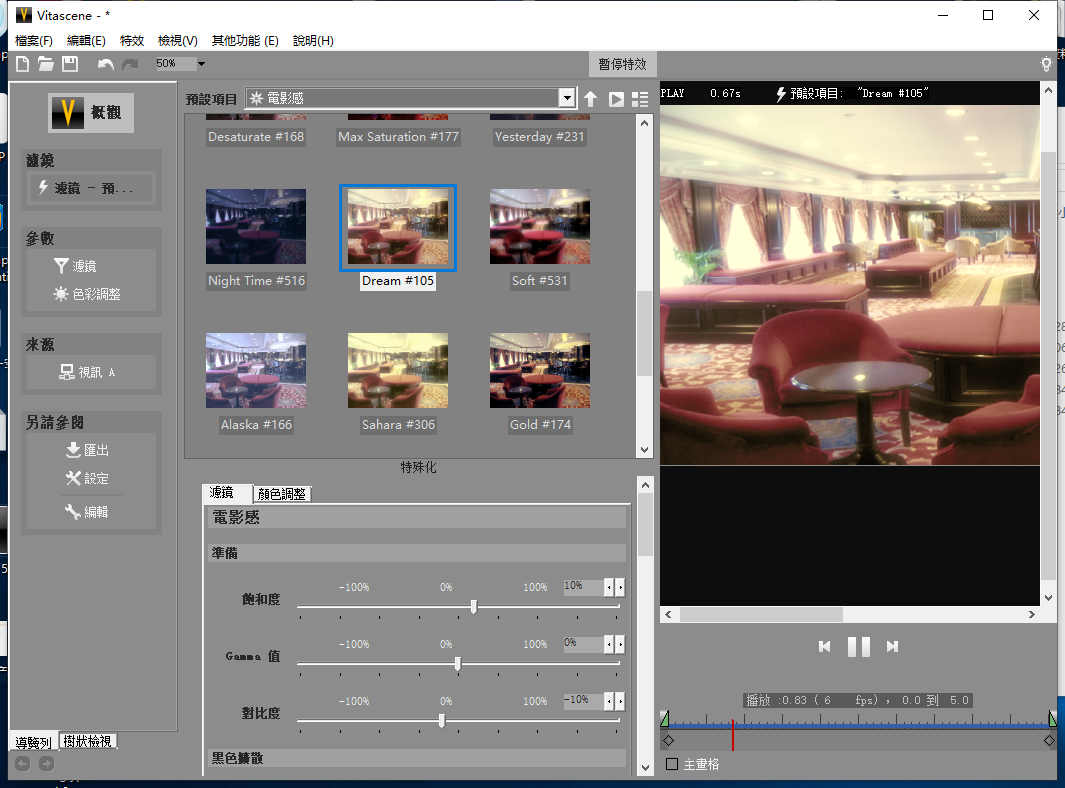This screenshot has width=1065, height=788.
Task: Switch preset browser to list view
Action: pyautogui.click(x=641, y=99)
